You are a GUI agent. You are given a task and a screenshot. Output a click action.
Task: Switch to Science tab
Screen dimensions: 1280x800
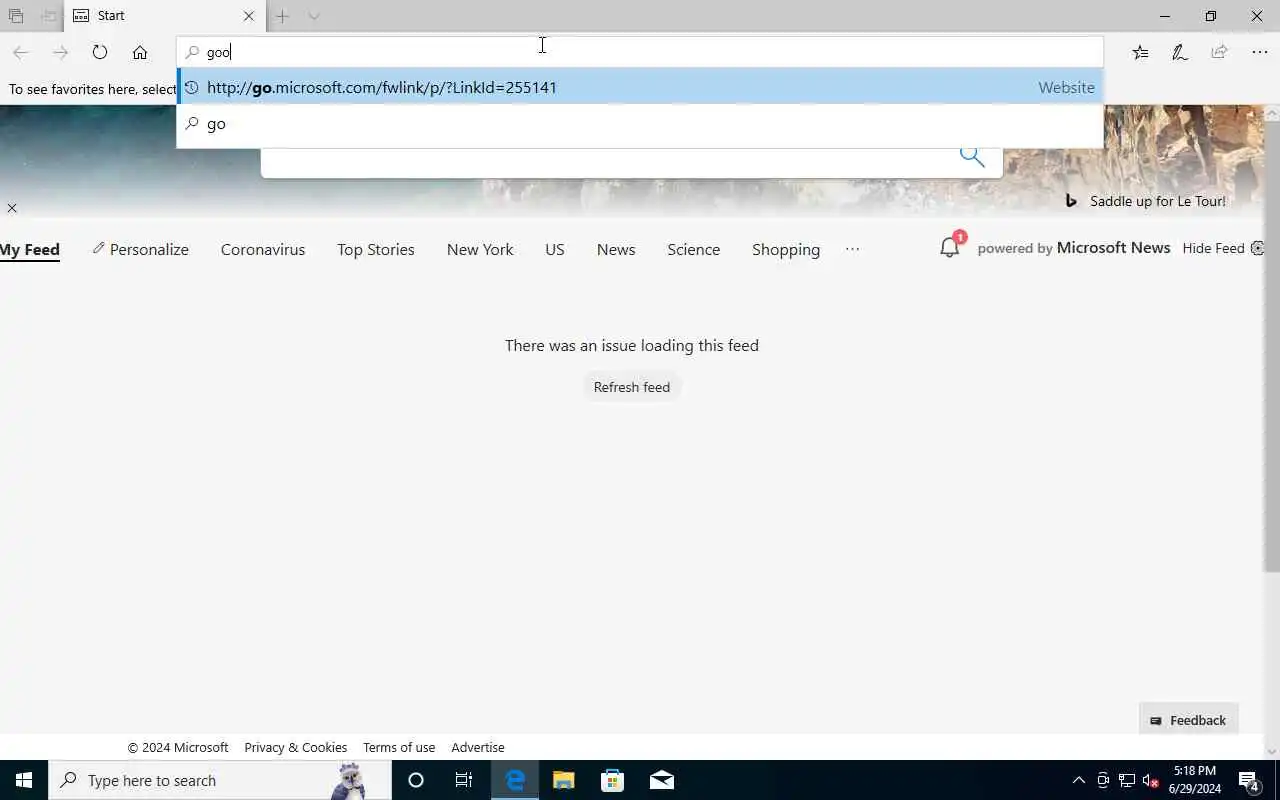tap(694, 249)
